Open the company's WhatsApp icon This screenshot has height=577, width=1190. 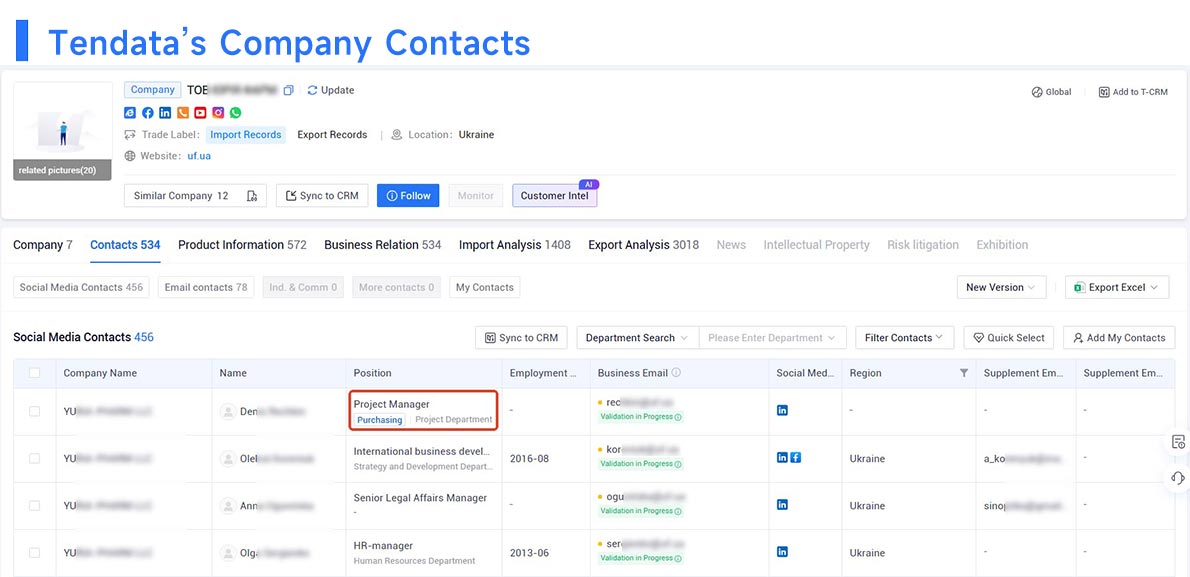(235, 112)
